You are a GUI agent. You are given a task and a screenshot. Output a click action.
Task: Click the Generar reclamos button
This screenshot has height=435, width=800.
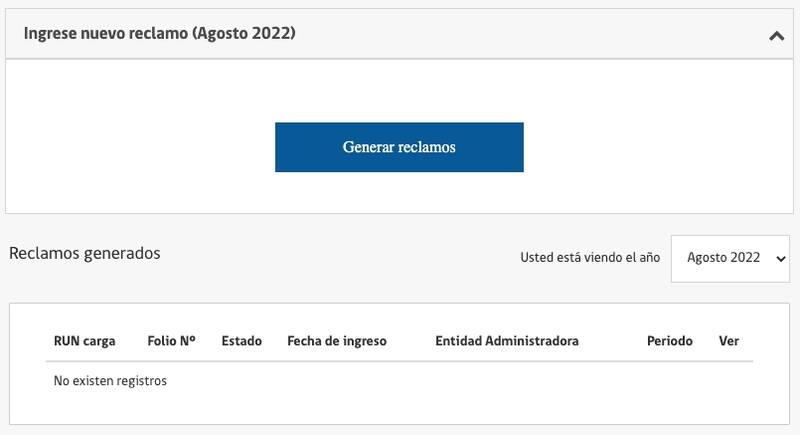[x=399, y=147]
